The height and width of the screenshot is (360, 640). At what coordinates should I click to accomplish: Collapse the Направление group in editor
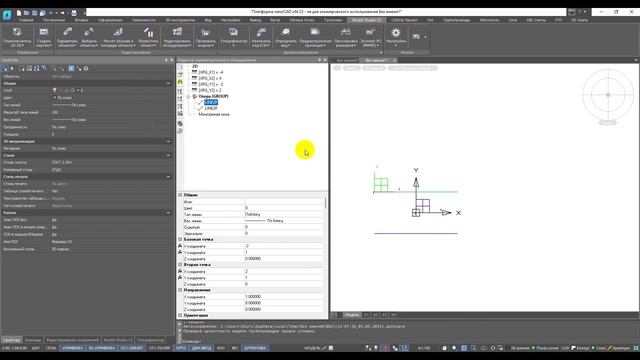180,290
